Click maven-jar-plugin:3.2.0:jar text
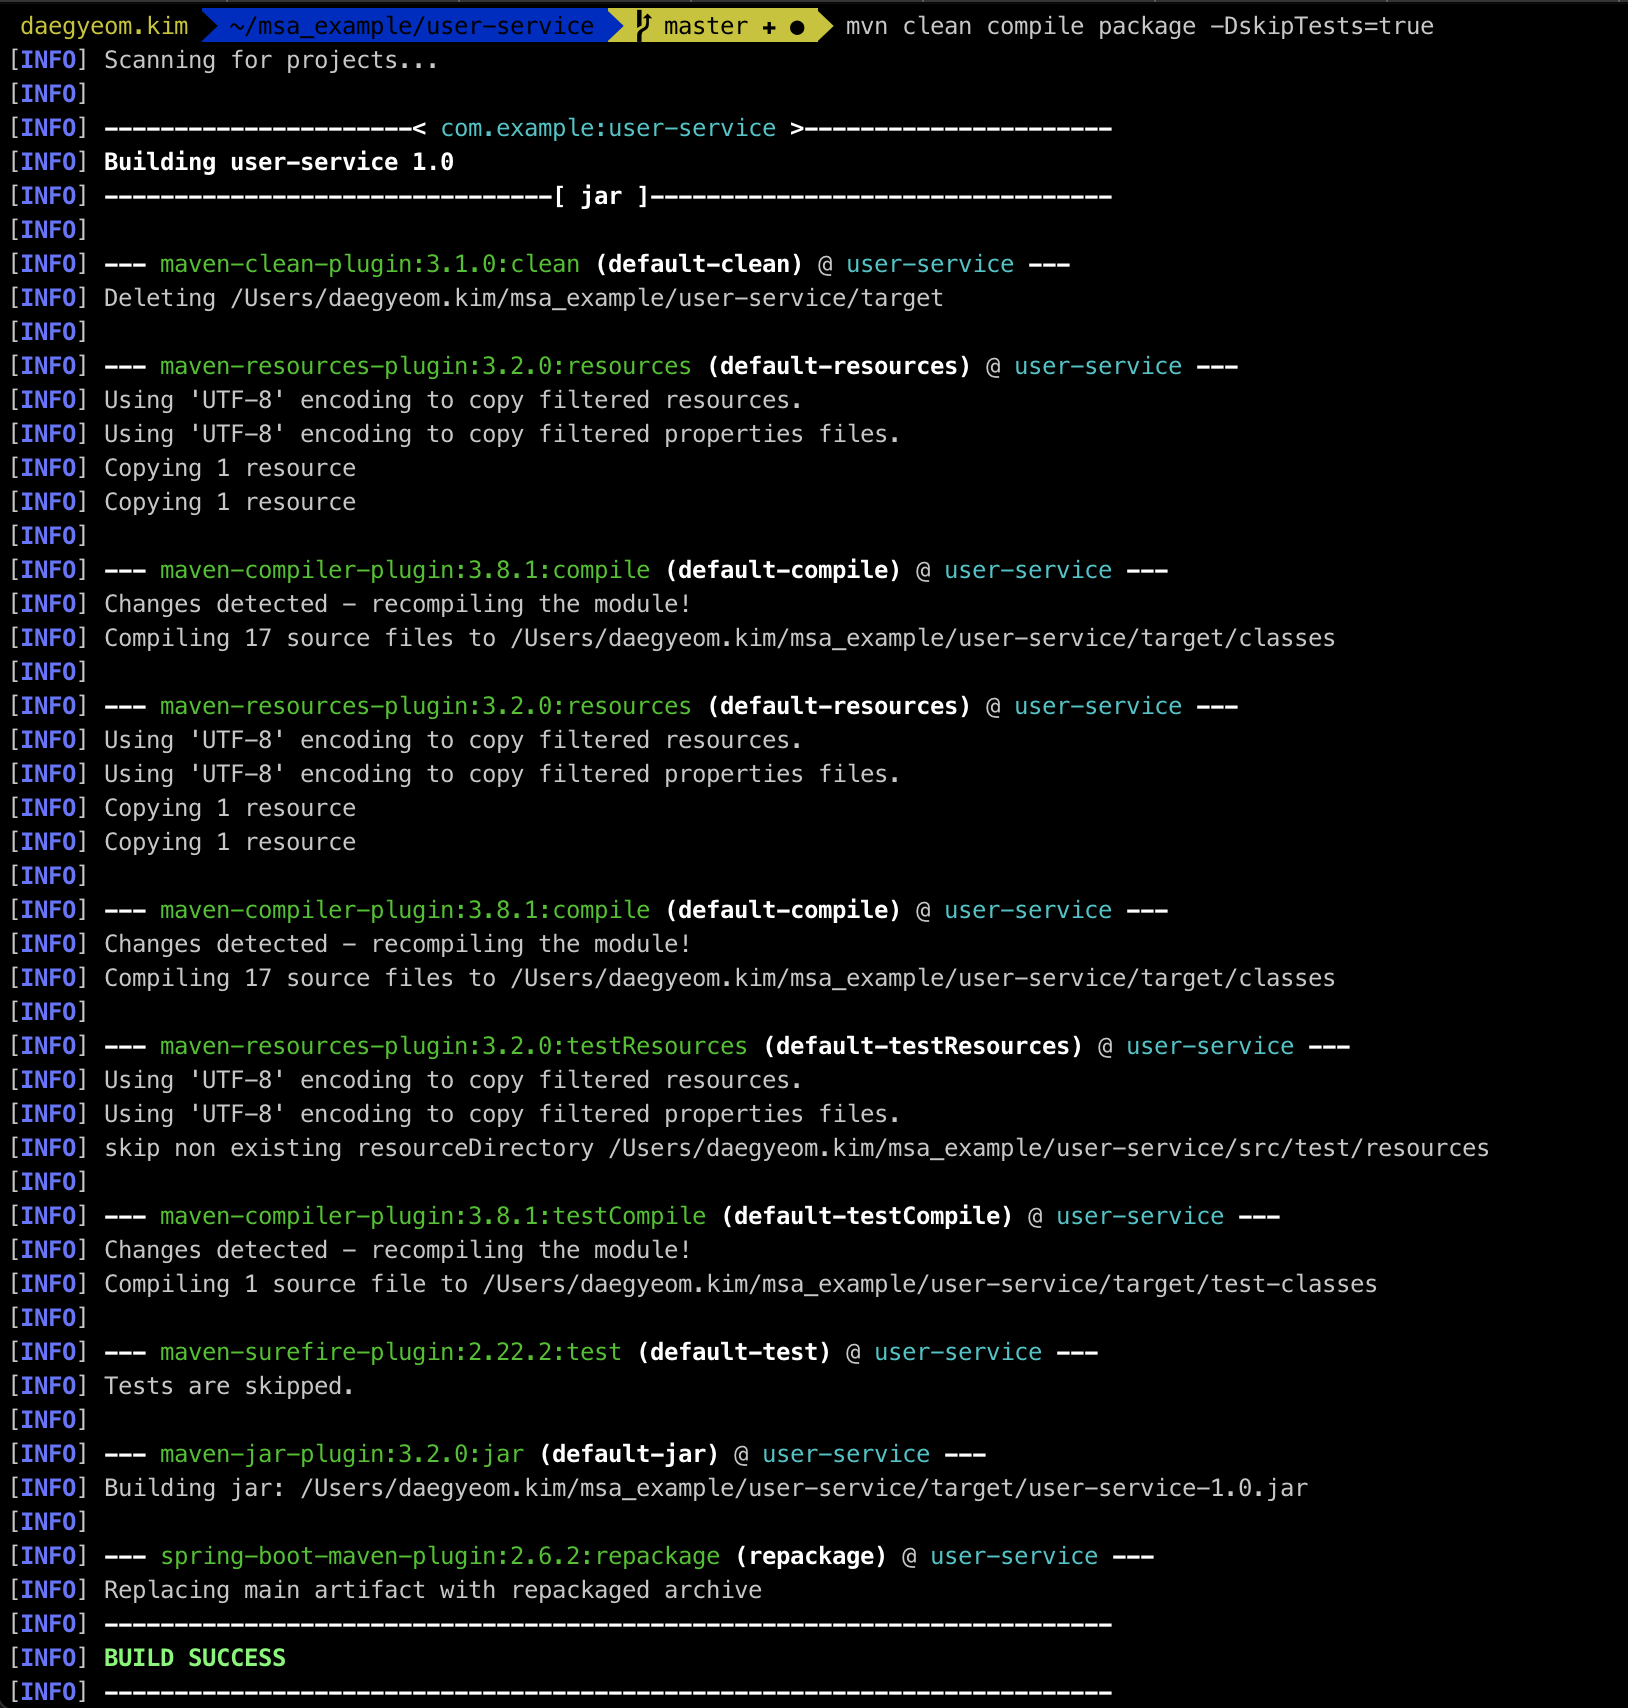Screen dimensions: 1628x1708 342,1454
